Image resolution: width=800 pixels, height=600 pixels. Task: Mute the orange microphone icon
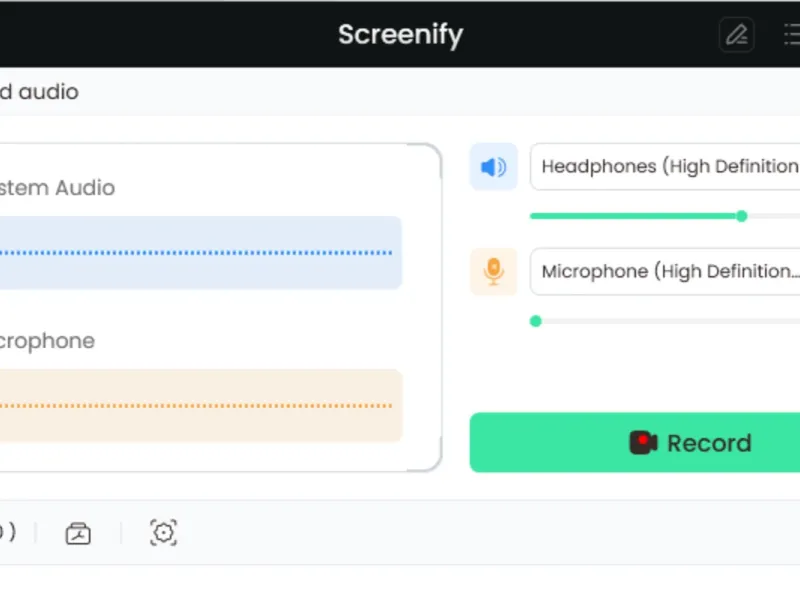coord(493,271)
